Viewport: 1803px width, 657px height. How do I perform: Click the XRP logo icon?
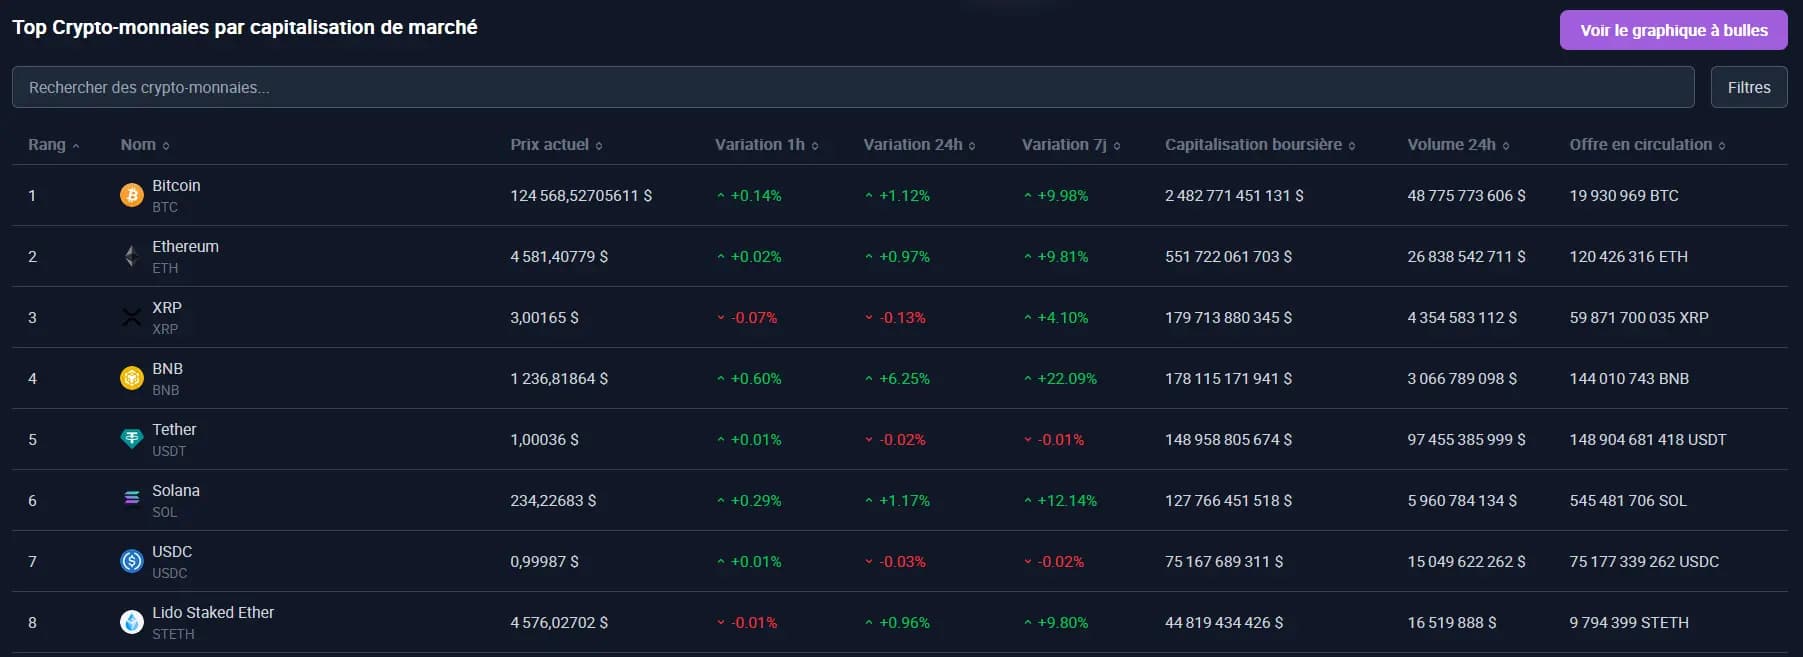pos(131,318)
